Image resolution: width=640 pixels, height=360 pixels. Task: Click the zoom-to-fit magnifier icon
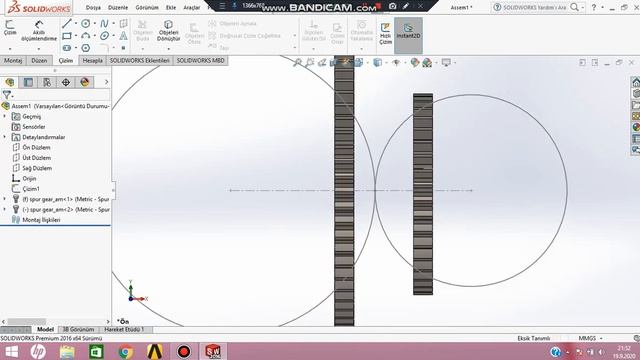click(x=298, y=62)
